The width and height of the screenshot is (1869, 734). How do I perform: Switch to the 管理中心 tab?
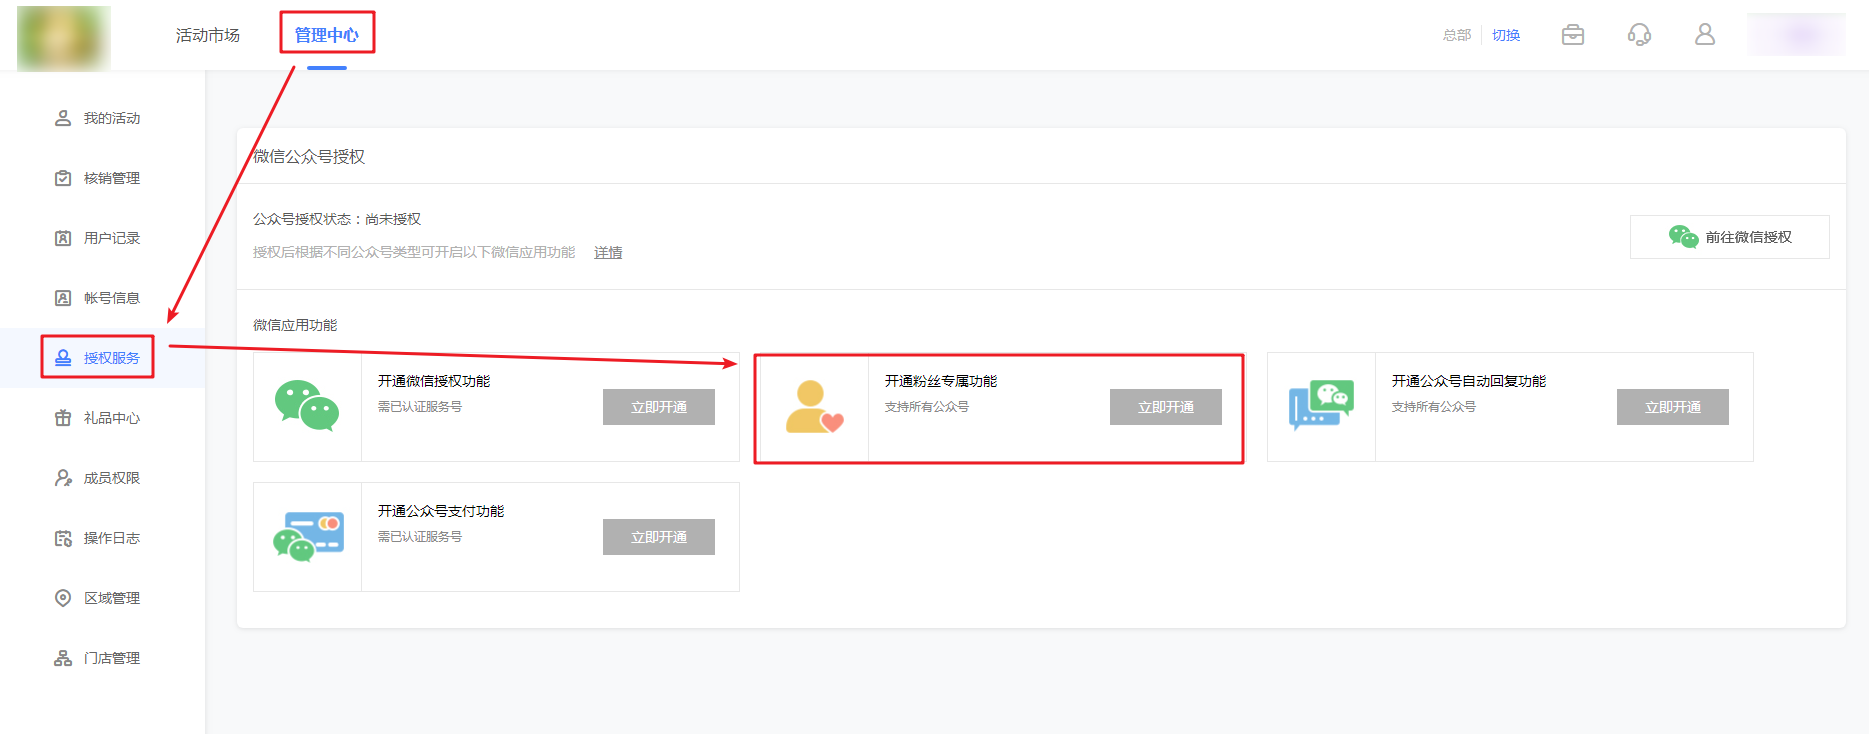tap(326, 35)
